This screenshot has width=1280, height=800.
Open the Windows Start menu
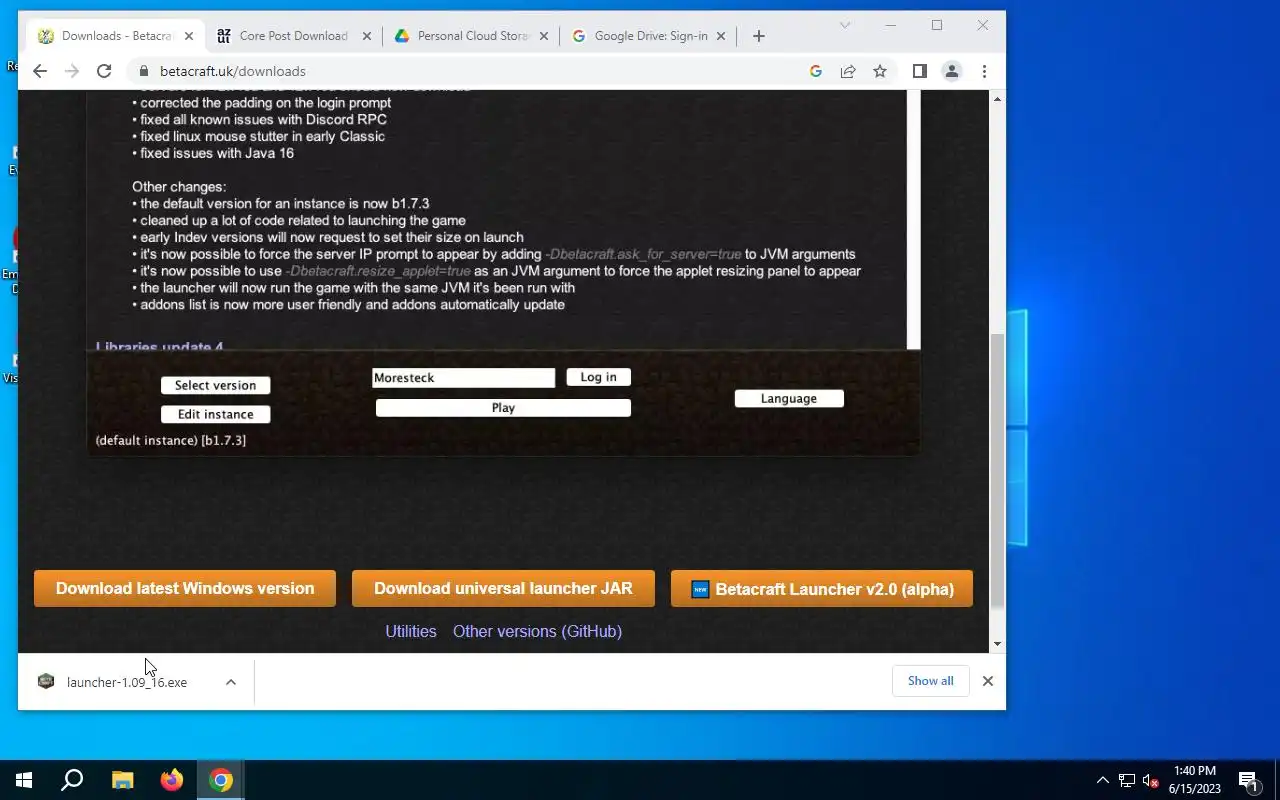point(24,780)
